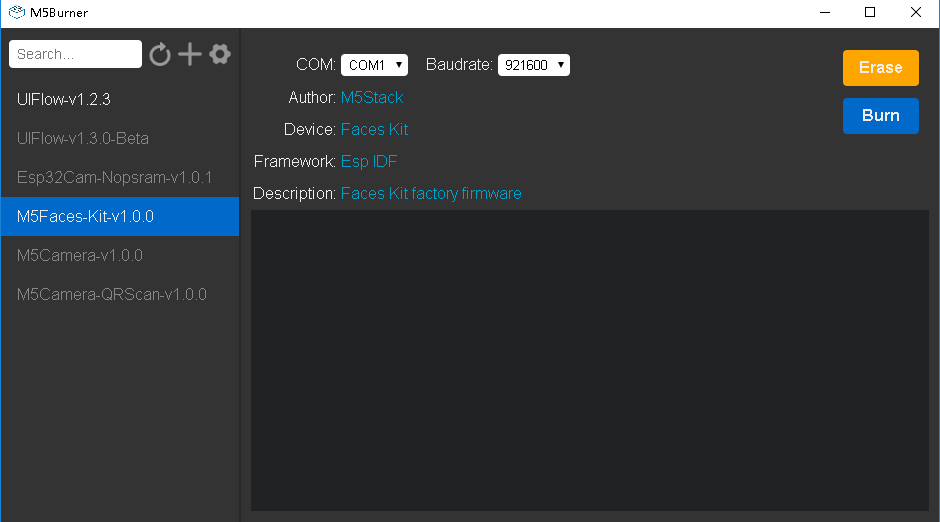This screenshot has width=940, height=522.
Task: Select UIFlow-v1.2.3 firmware
Action: pos(64,99)
